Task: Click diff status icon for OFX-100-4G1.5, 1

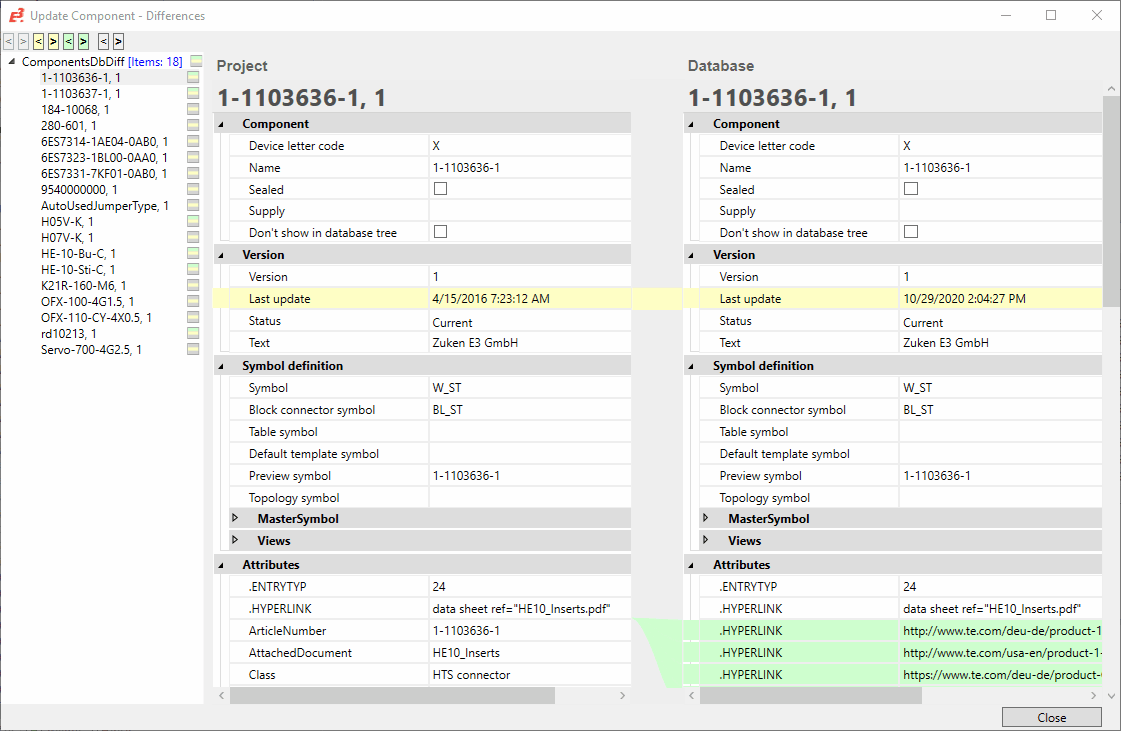Action: 193,301
